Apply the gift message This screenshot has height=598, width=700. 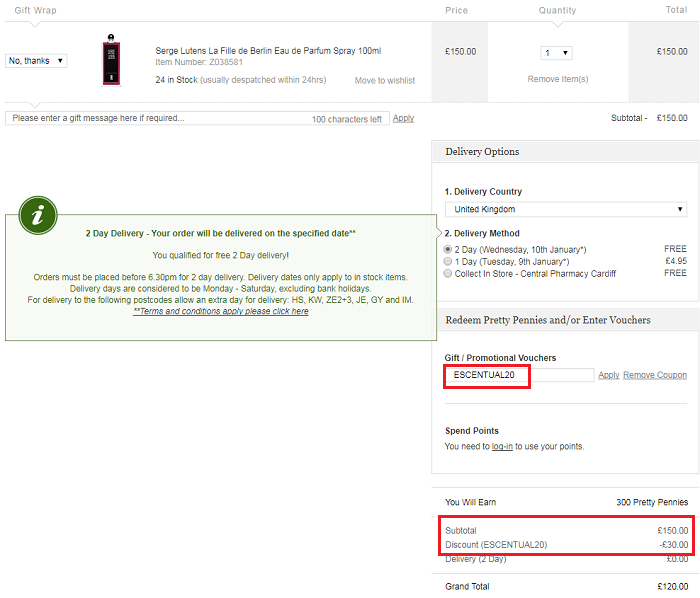[403, 118]
